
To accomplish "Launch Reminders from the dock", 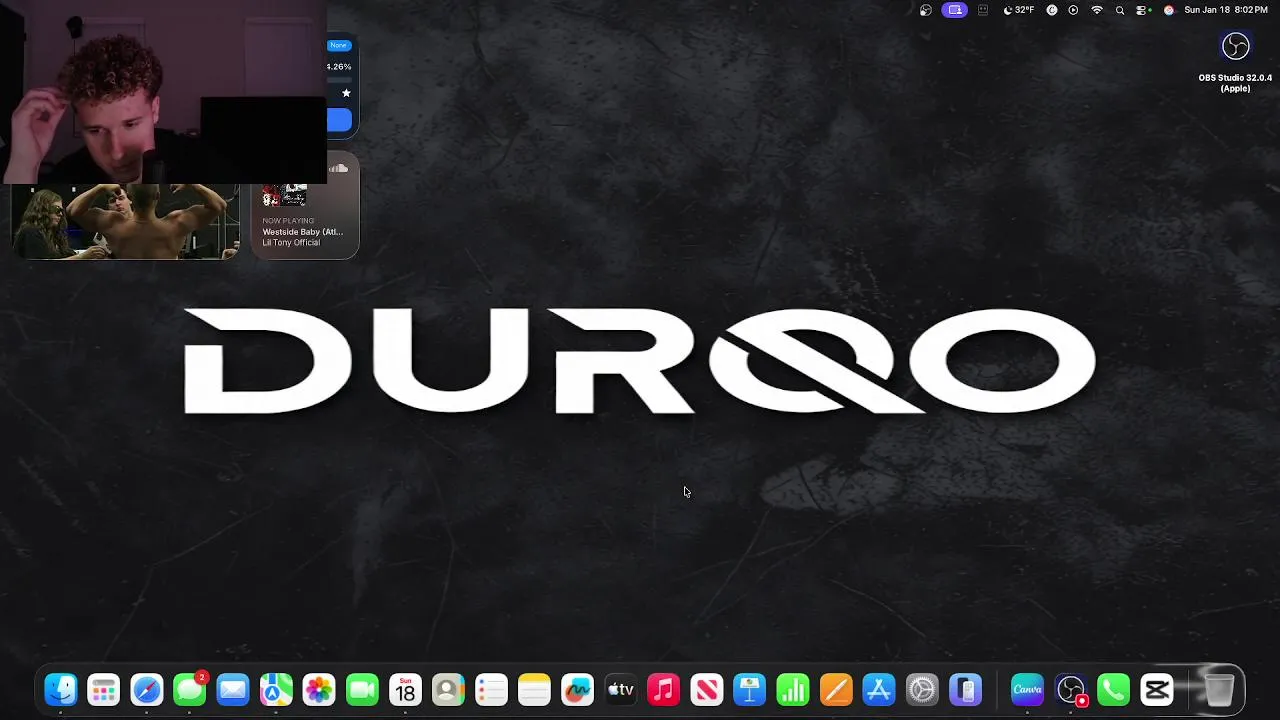I will (x=491, y=690).
